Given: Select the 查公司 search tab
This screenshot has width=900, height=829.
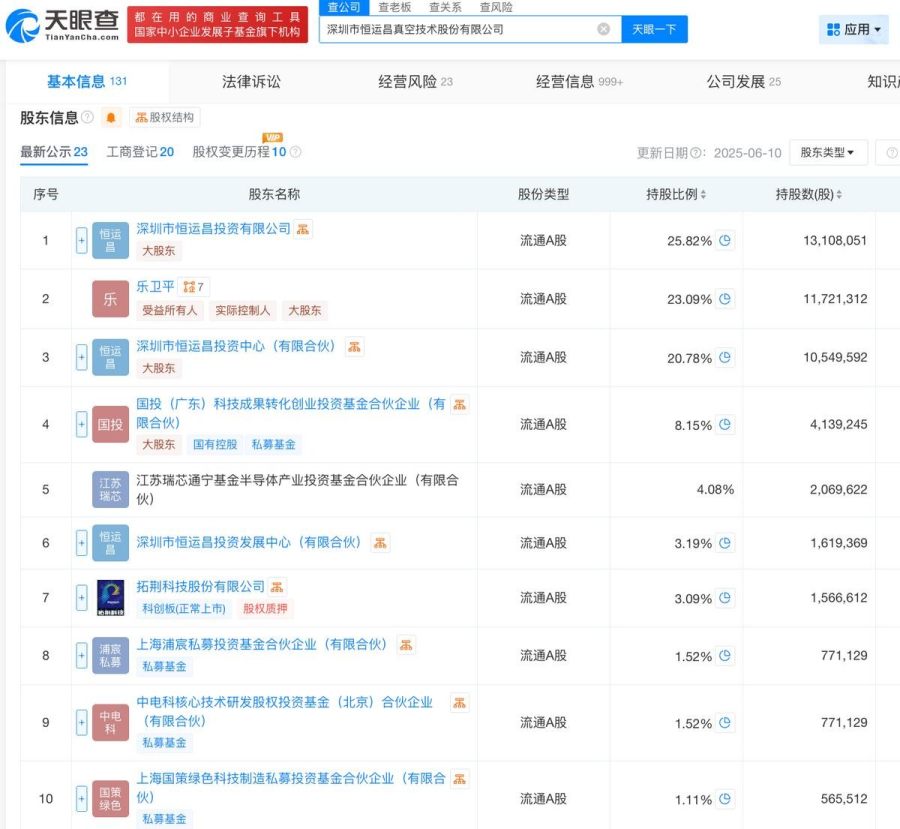Looking at the screenshot, I should [344, 7].
